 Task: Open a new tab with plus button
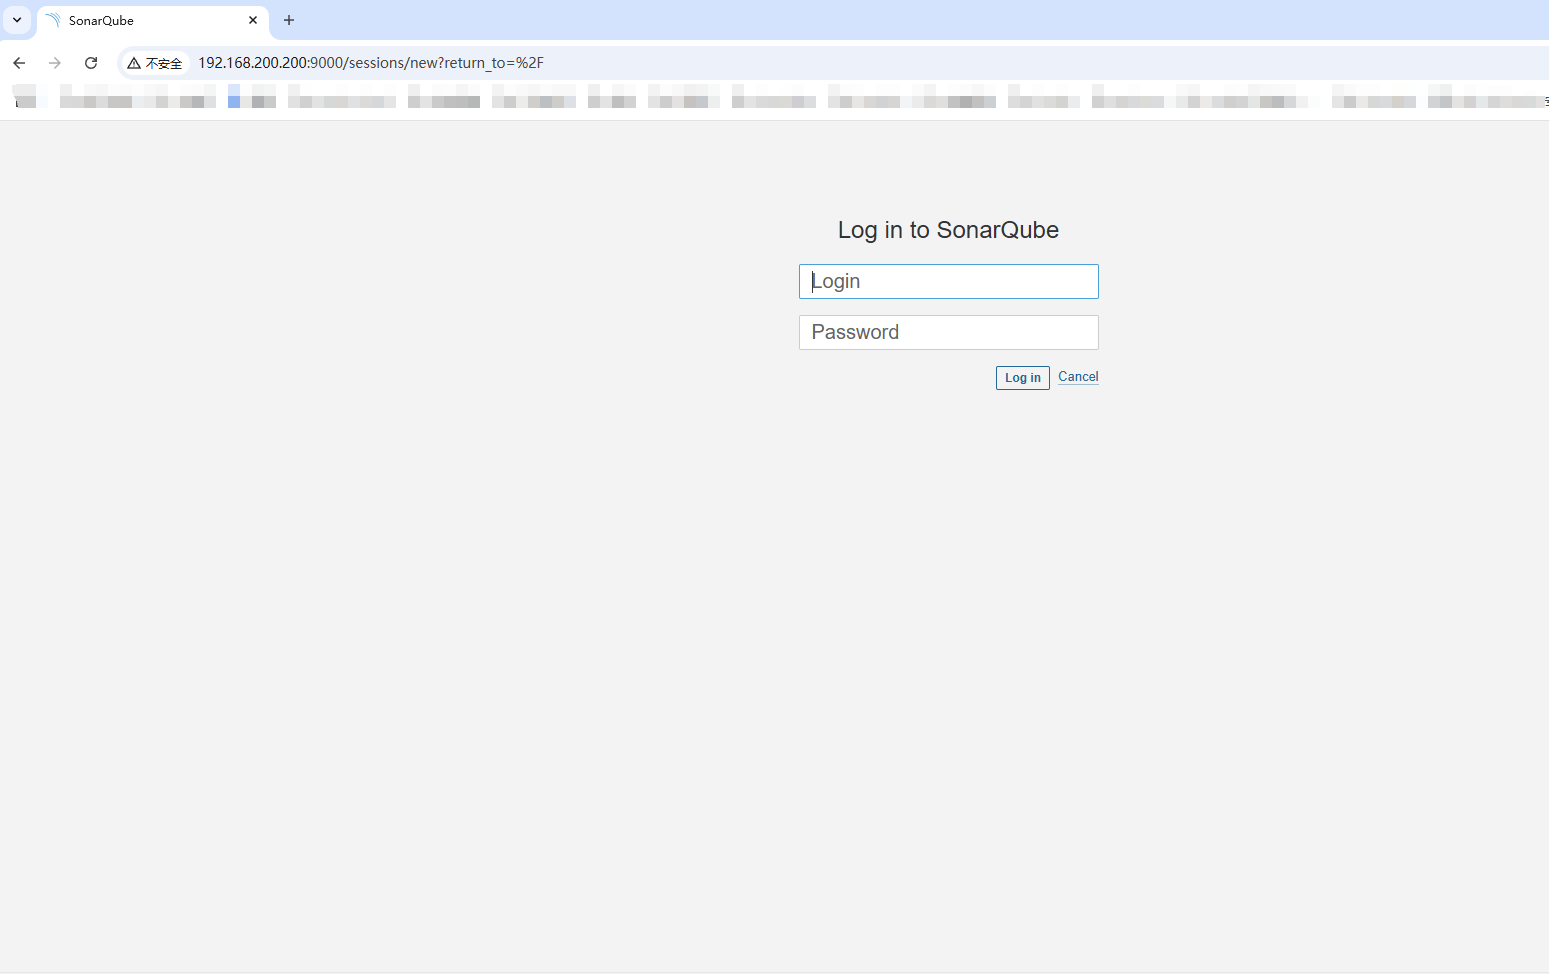289,20
